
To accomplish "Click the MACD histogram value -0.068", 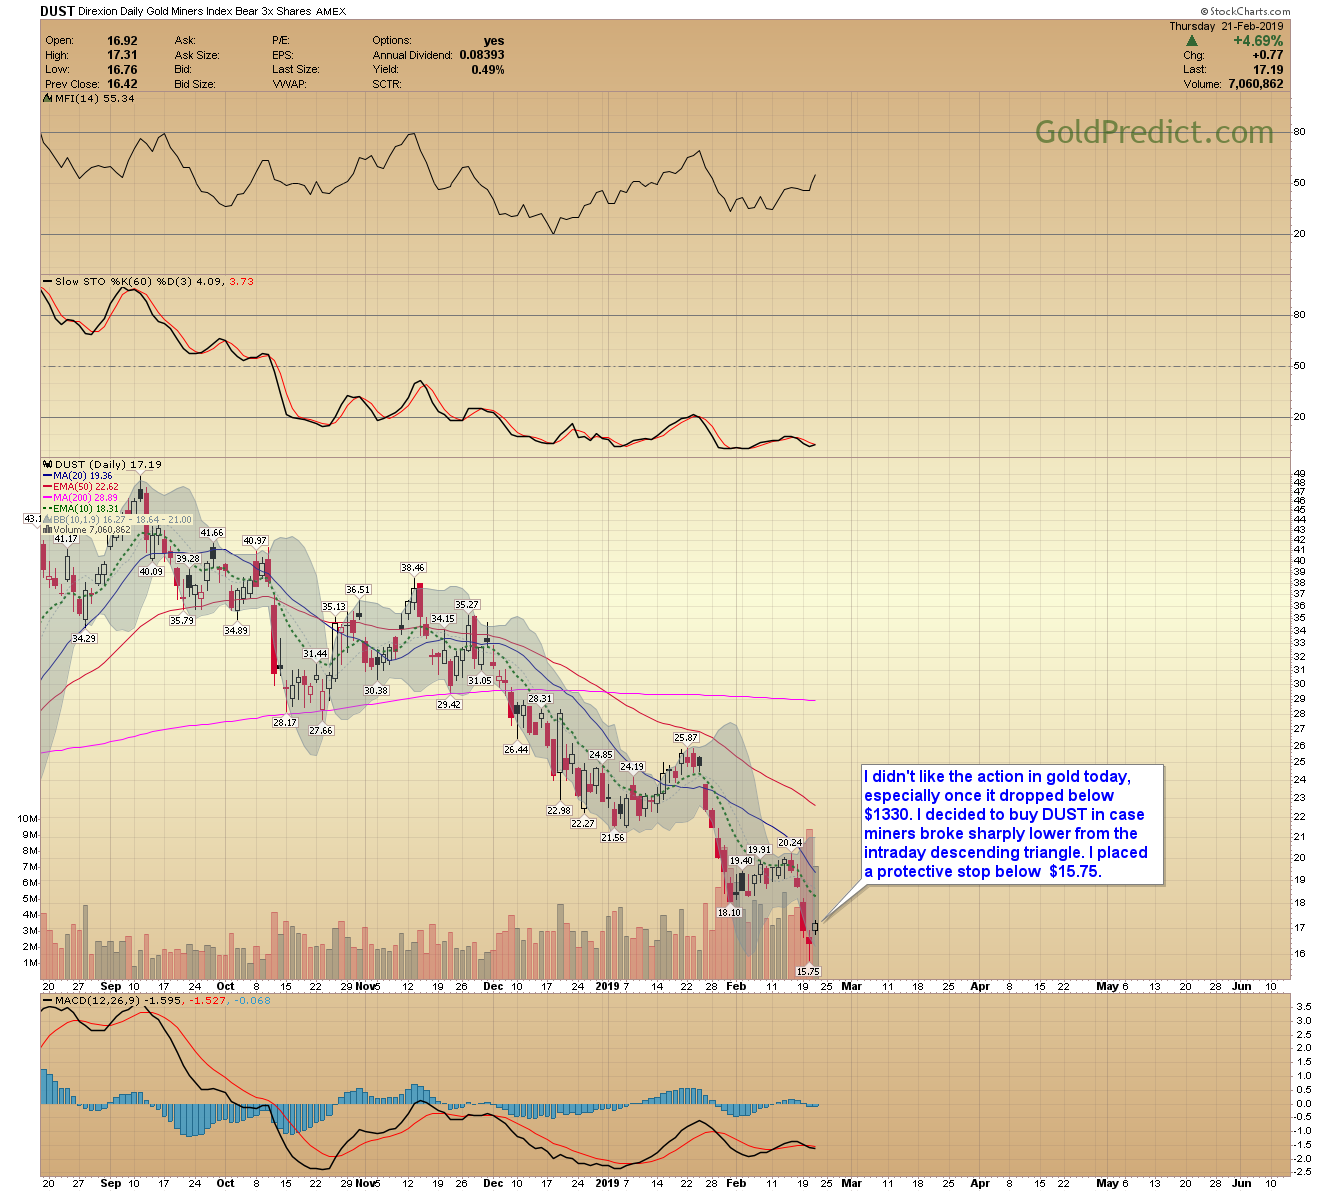I will point(253,1000).
